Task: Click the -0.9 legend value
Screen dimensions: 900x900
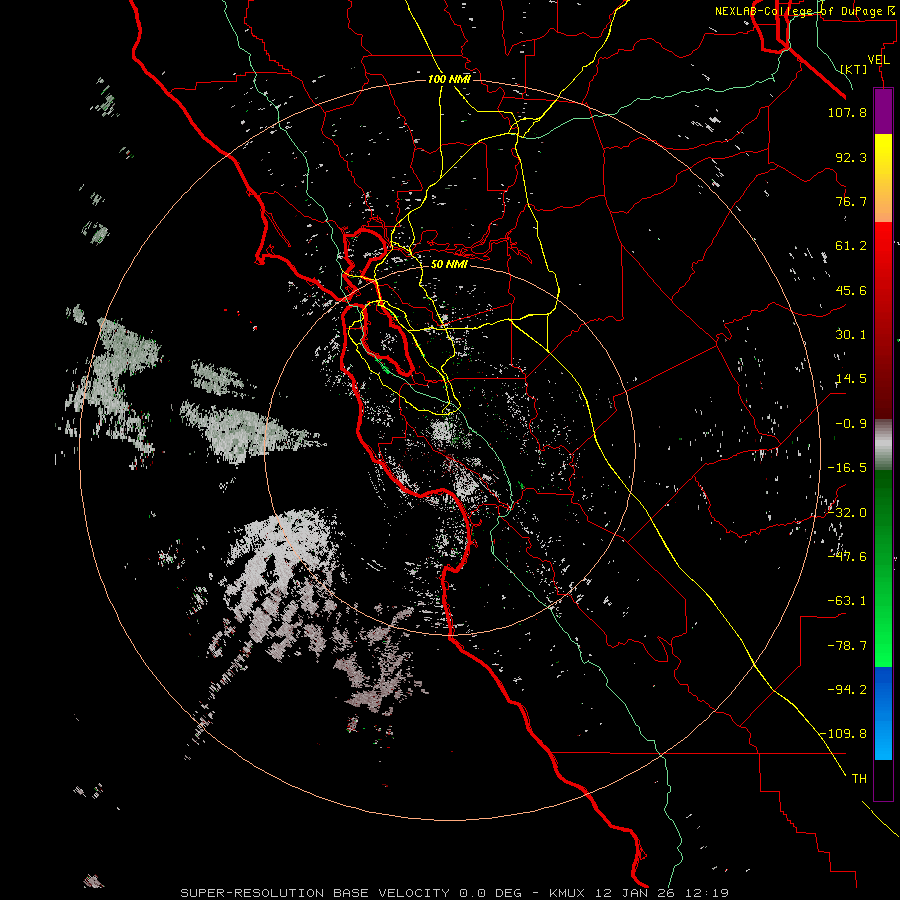Action: 851,424
